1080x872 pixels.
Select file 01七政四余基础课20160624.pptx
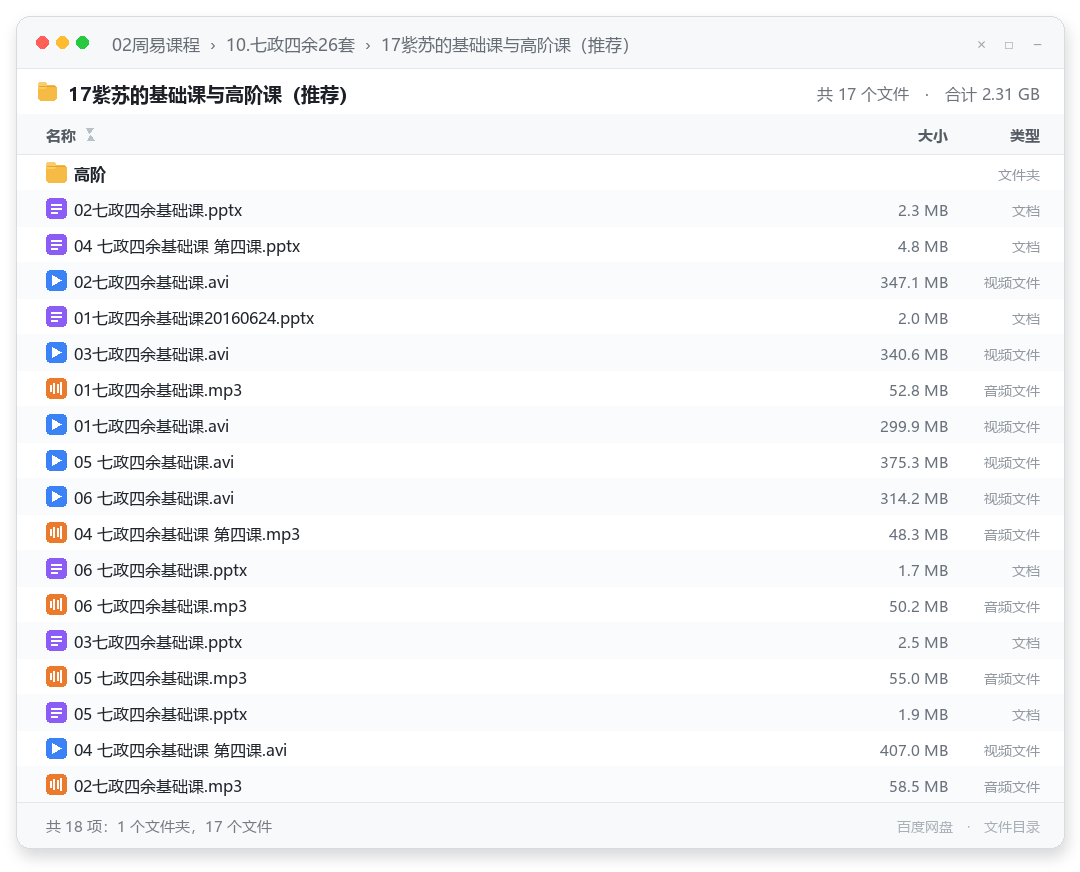click(194, 318)
